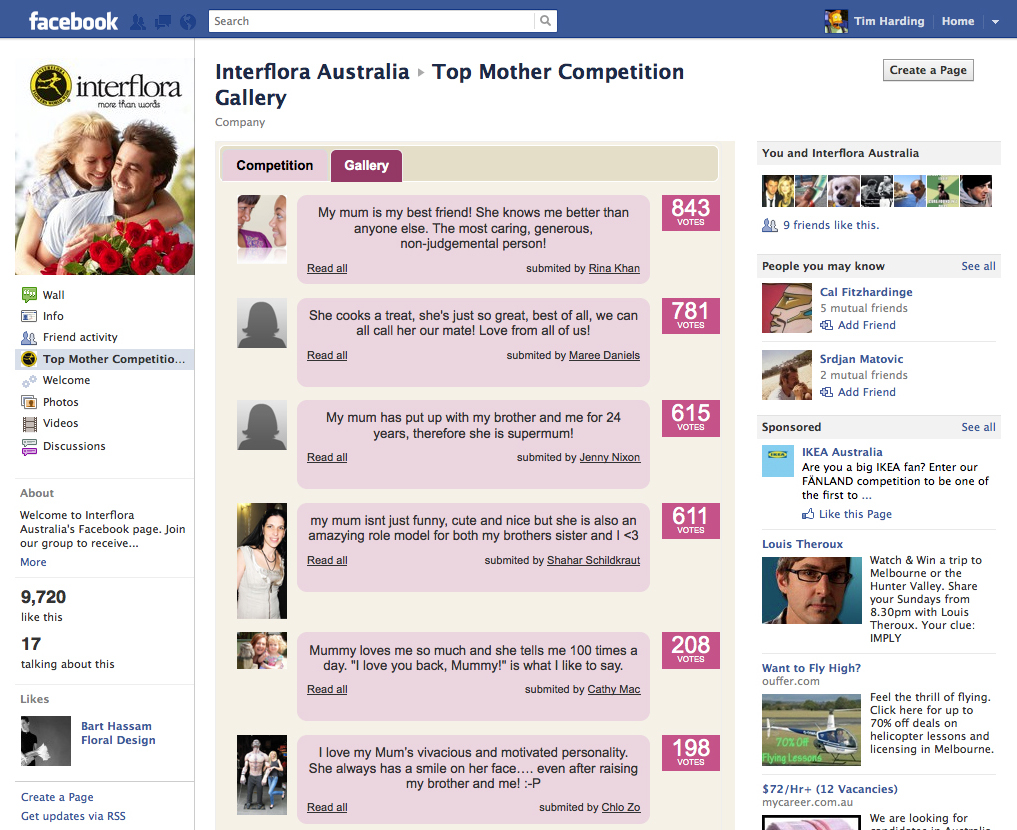See all people you may know
This screenshot has width=1017, height=830.
pyautogui.click(x=977, y=266)
